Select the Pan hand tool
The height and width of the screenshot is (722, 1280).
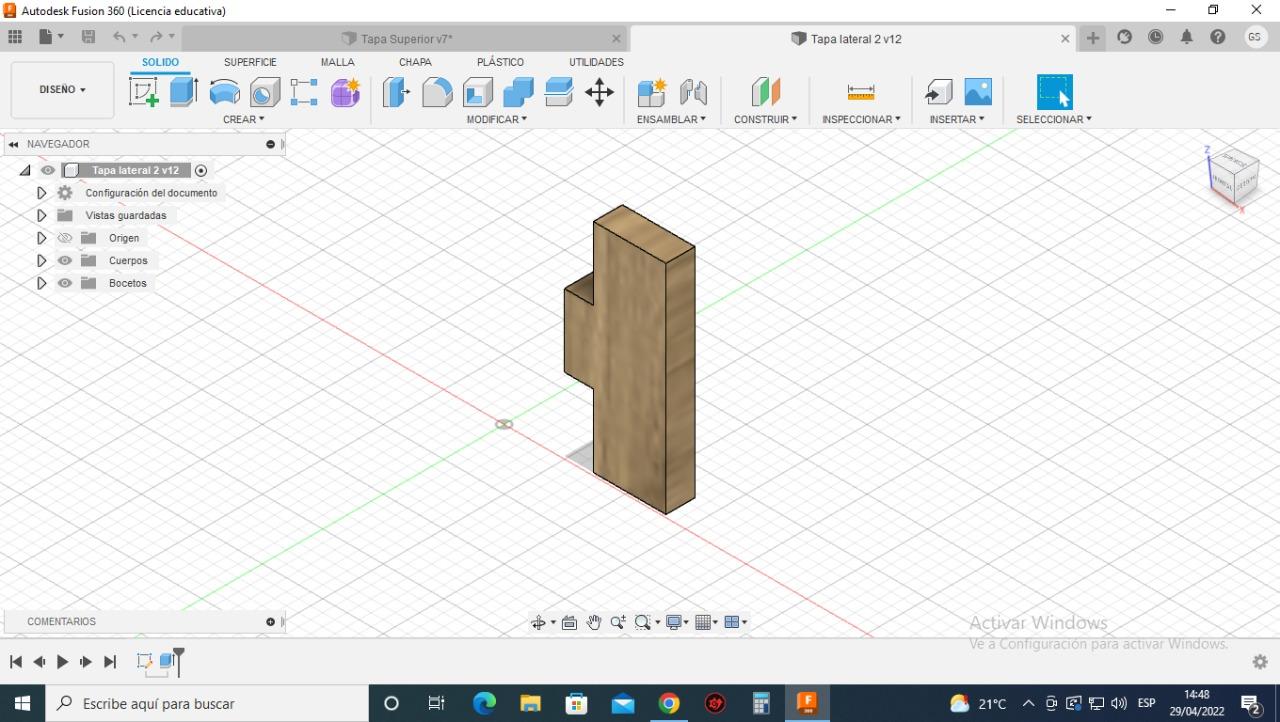(x=593, y=622)
